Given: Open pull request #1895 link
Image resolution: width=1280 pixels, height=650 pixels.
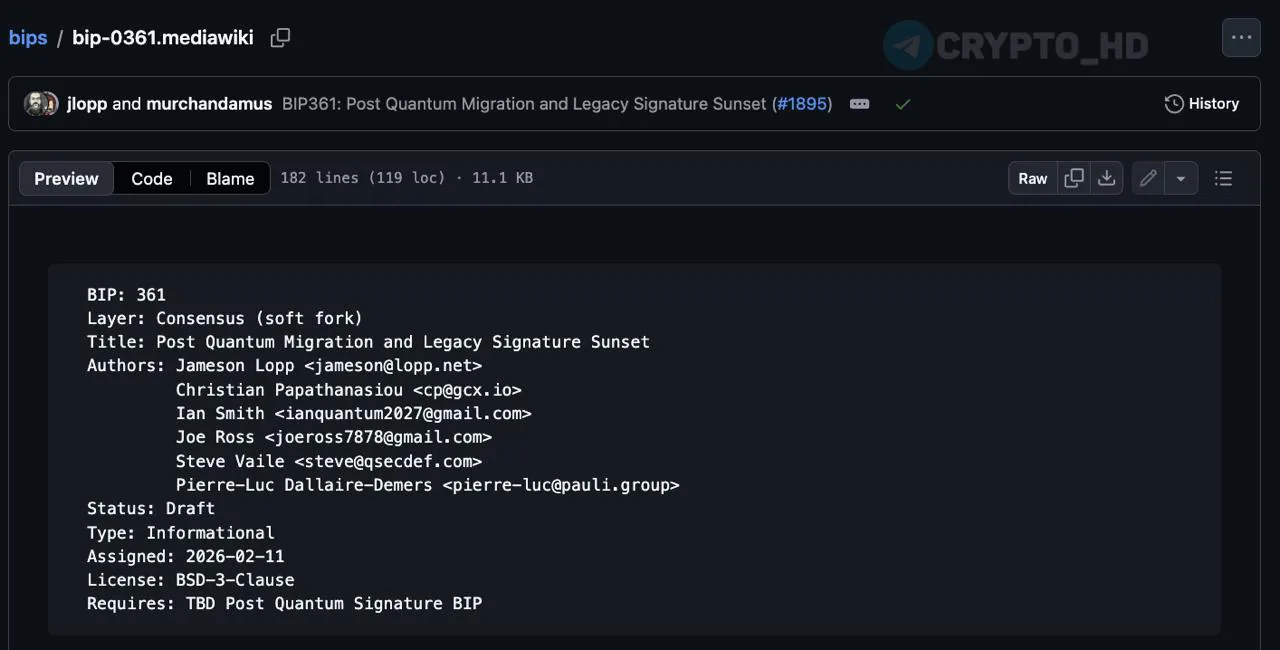Looking at the screenshot, I should coord(802,104).
